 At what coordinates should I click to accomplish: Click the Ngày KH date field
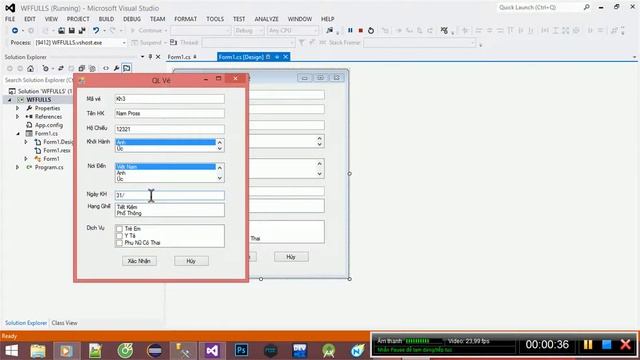click(x=169, y=195)
